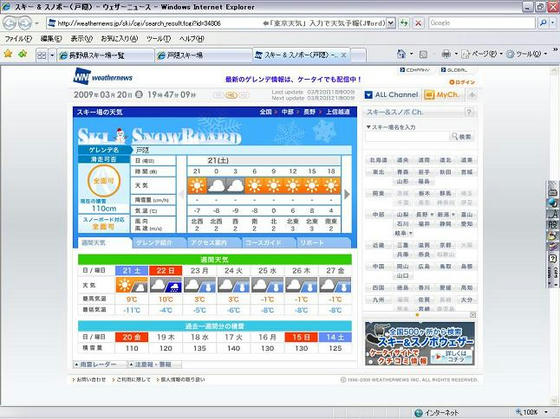The image size is (560, 419).
Task: Click the browser Back arrow button
Action: point(10,24)
